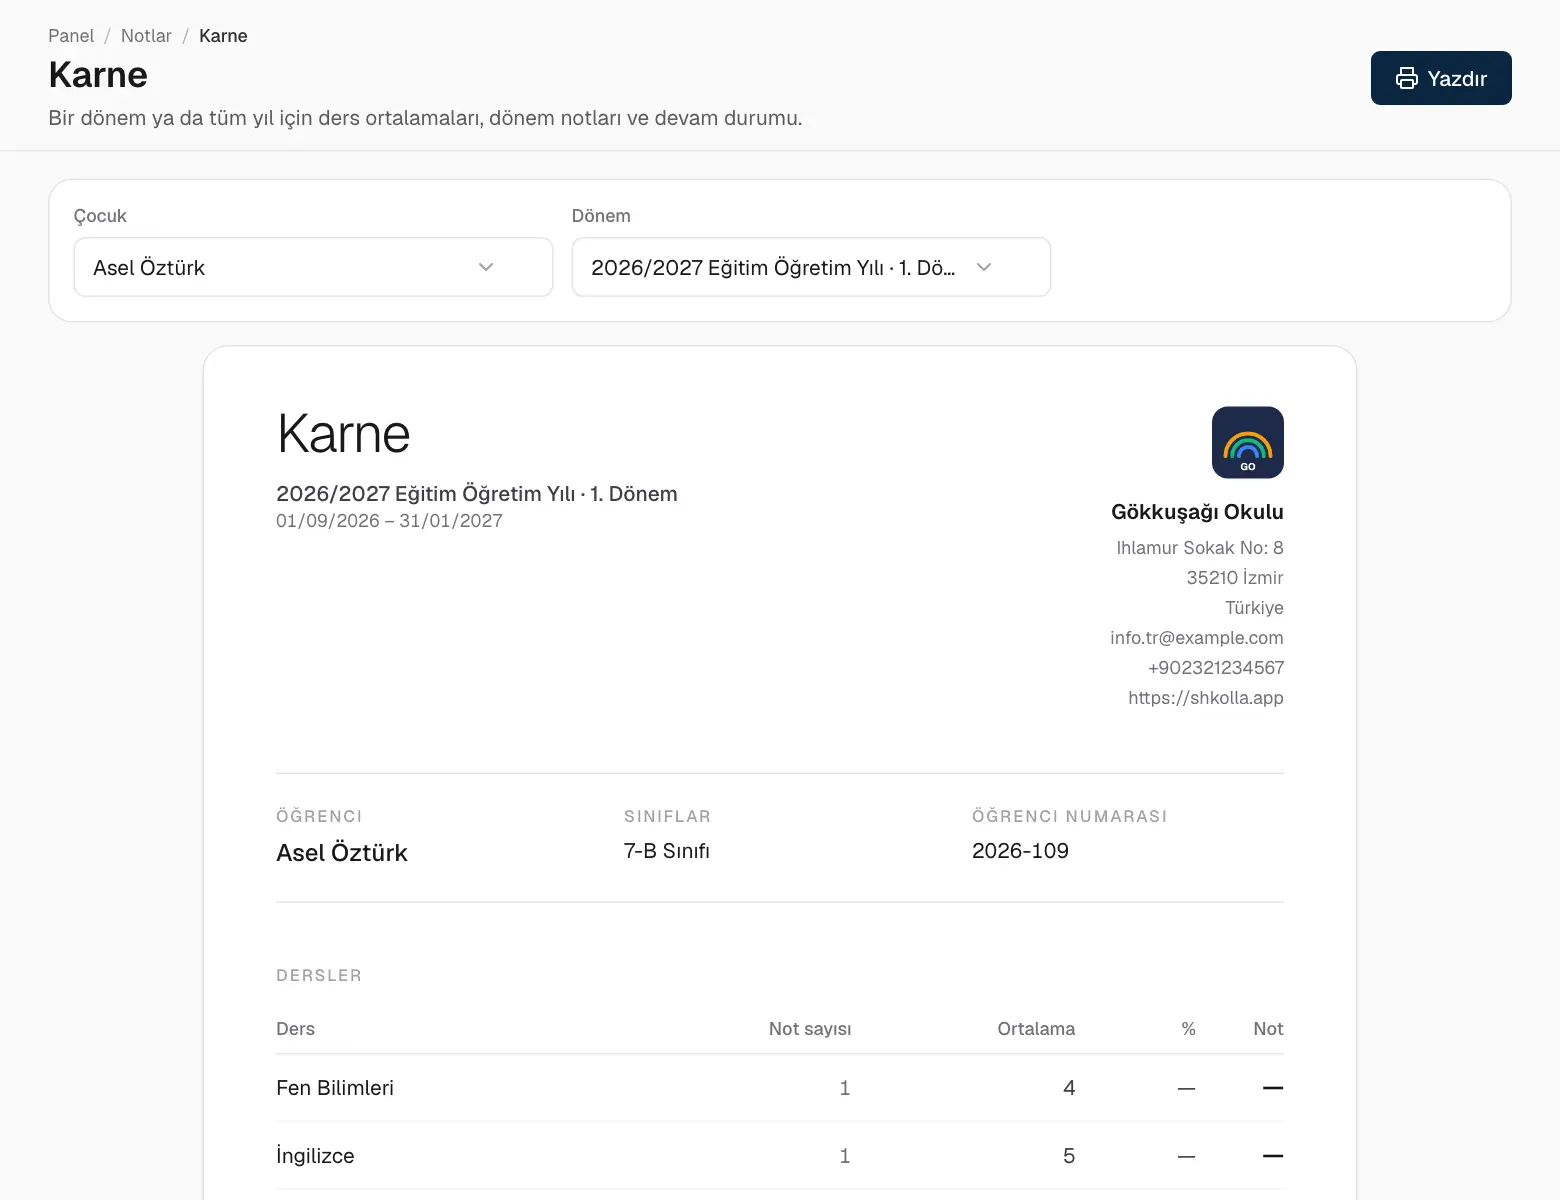The image size is (1560, 1200).
Task: Click the İngilizce average value 5
Action: pos(1069,1156)
